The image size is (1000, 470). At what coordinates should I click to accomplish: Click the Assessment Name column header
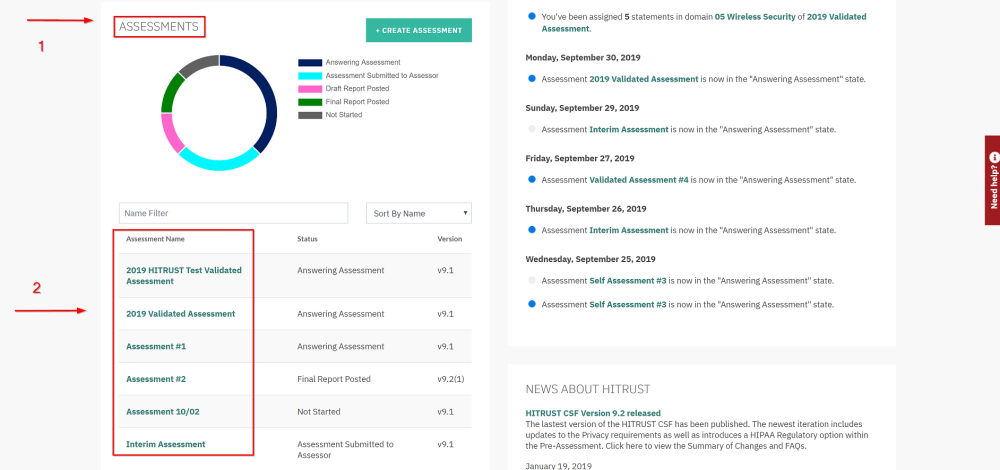(156, 239)
